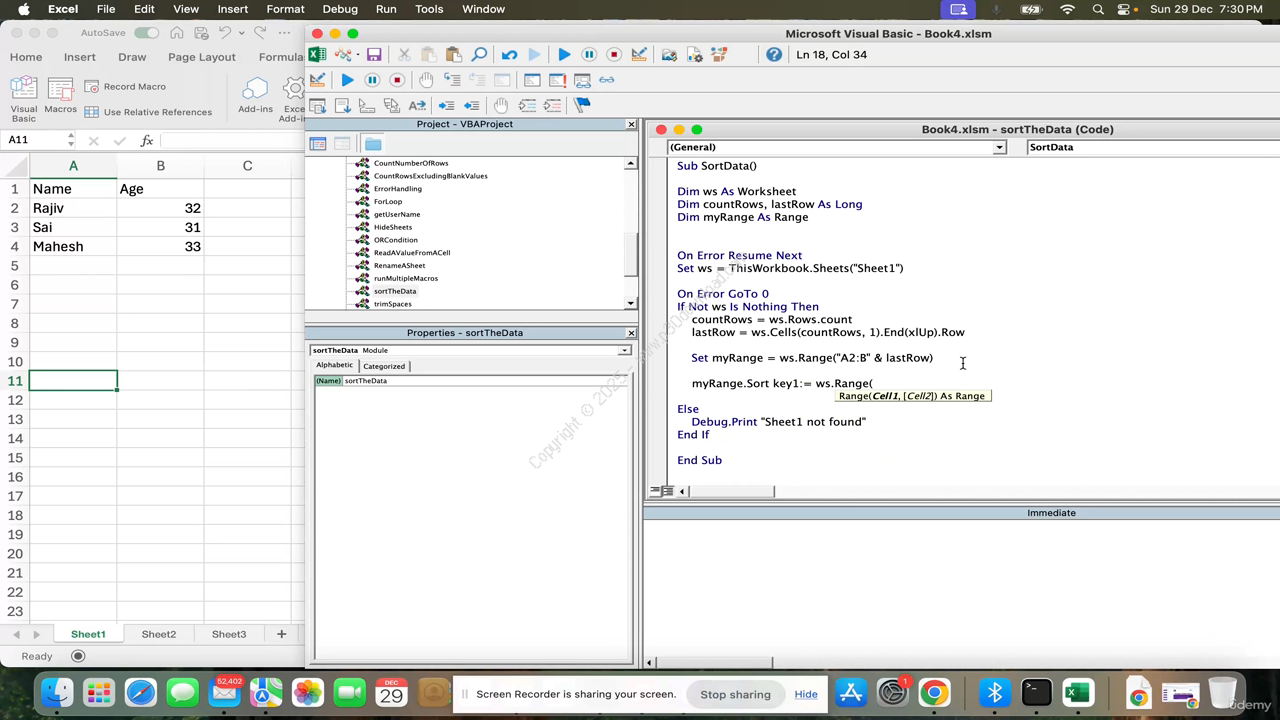1280x720 pixels.
Task: Click Record Macro in Excel ribbon
Action: click(126, 87)
